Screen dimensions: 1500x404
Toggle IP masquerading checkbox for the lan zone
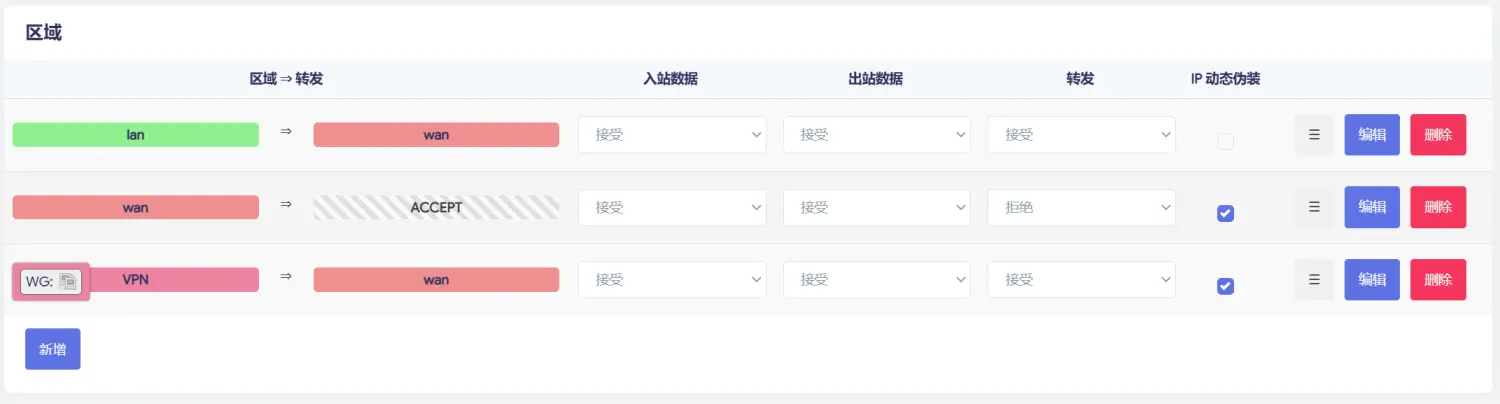pos(1225,142)
